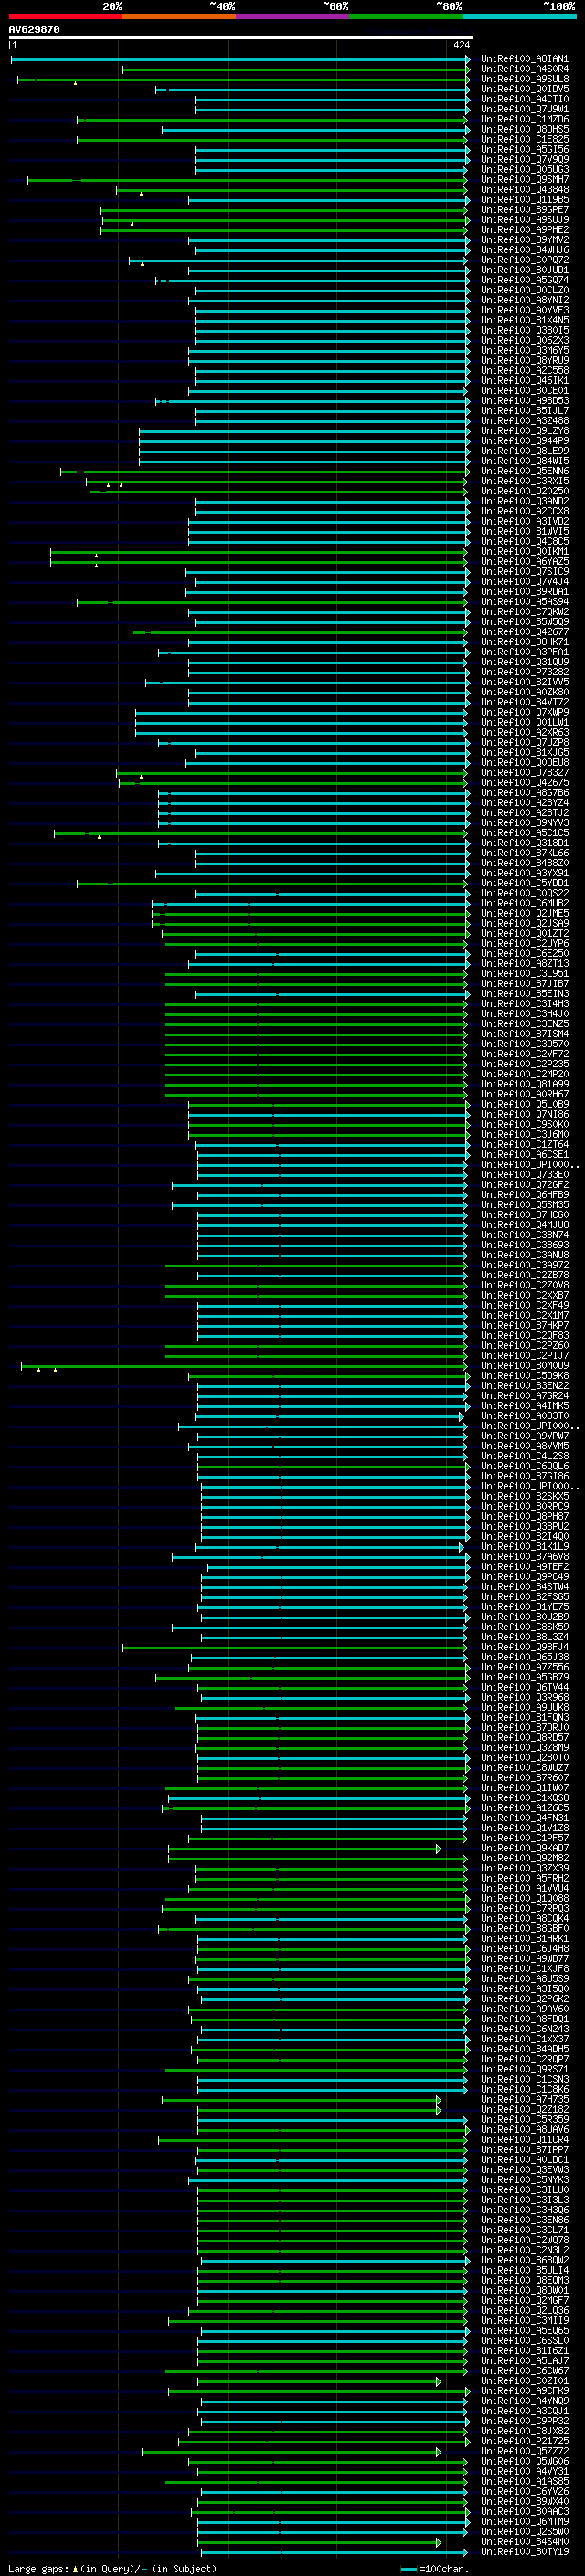Select the UniRef100_A9SUJ9 label
This screenshot has width=585, height=2576.
click(525, 219)
